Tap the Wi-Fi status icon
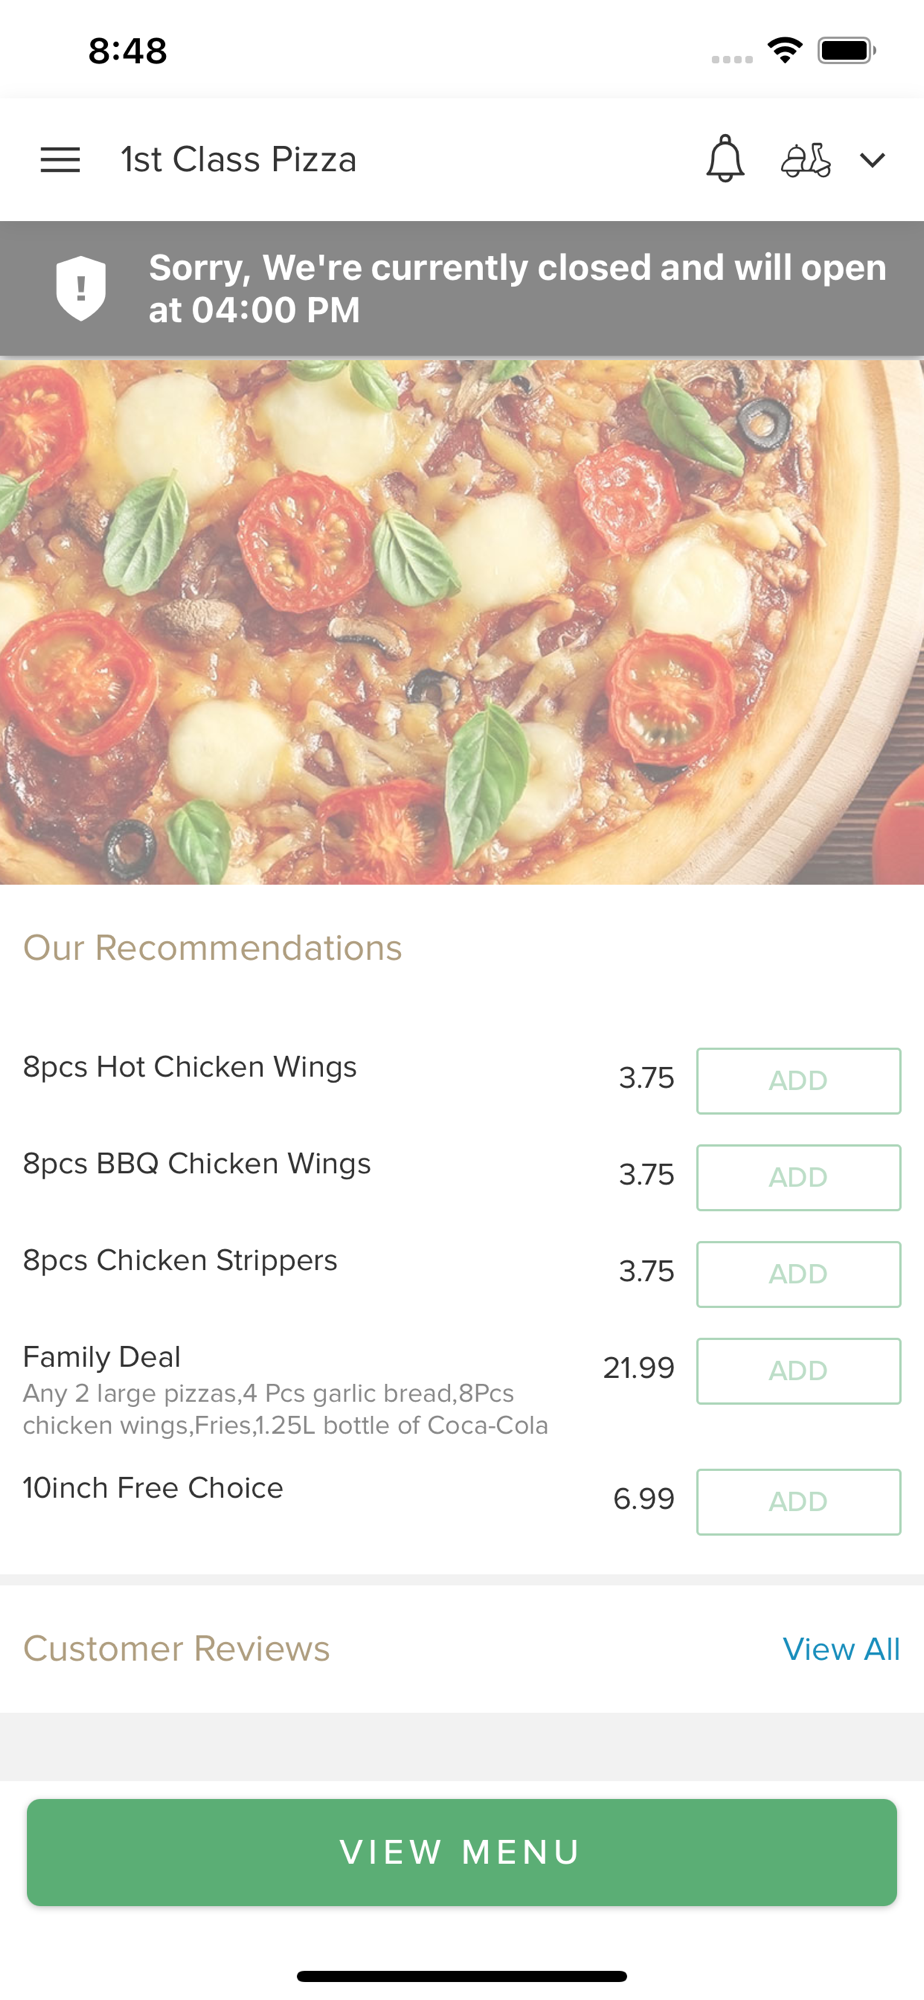 pyautogui.click(x=785, y=50)
